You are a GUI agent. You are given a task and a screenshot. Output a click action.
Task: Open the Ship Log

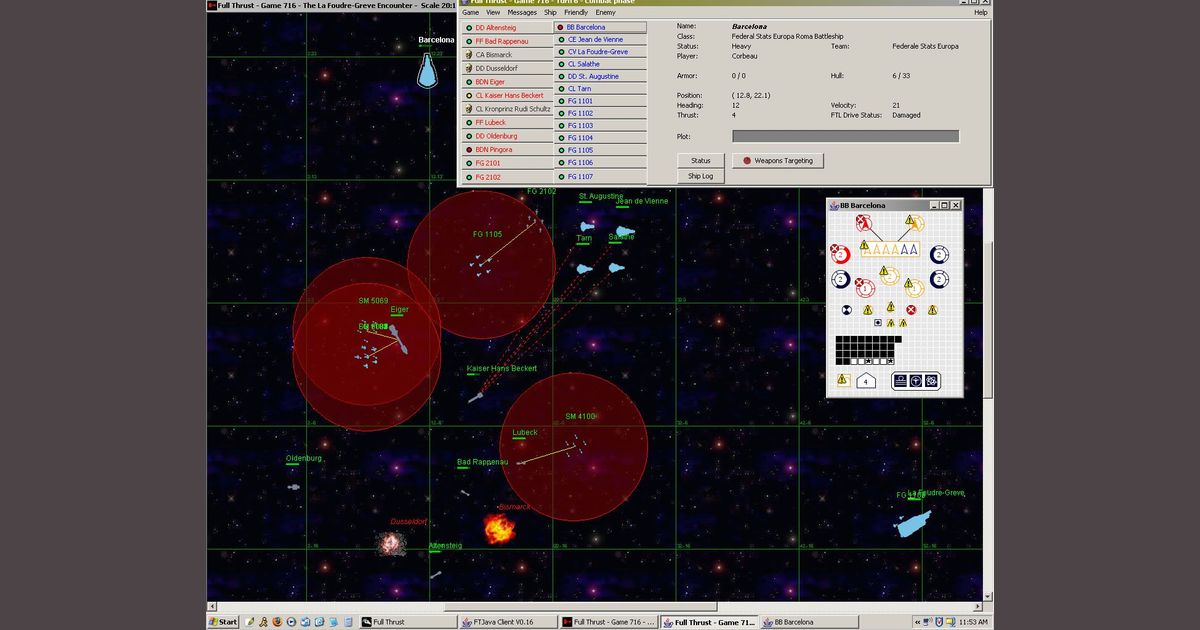(x=701, y=176)
